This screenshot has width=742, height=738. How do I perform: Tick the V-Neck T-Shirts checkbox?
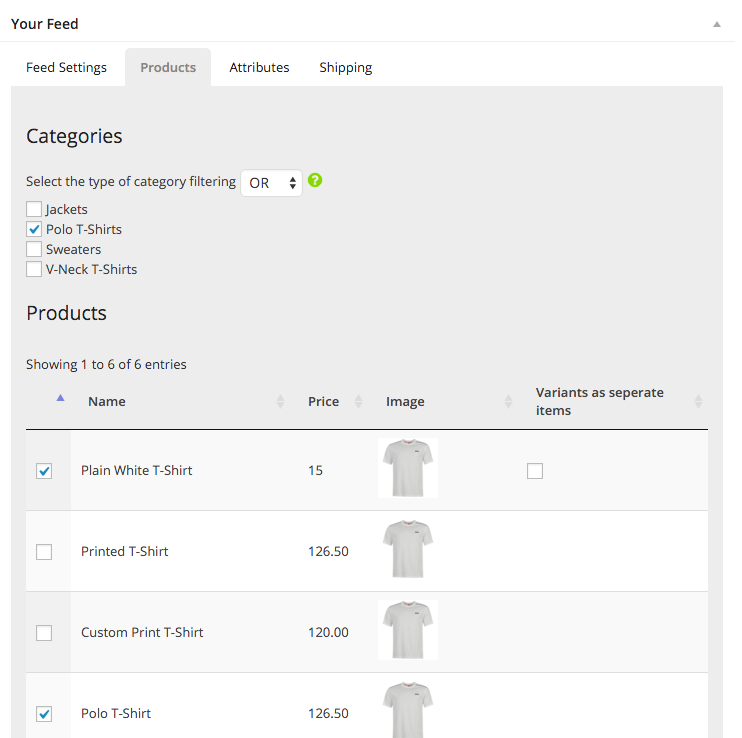click(x=34, y=269)
